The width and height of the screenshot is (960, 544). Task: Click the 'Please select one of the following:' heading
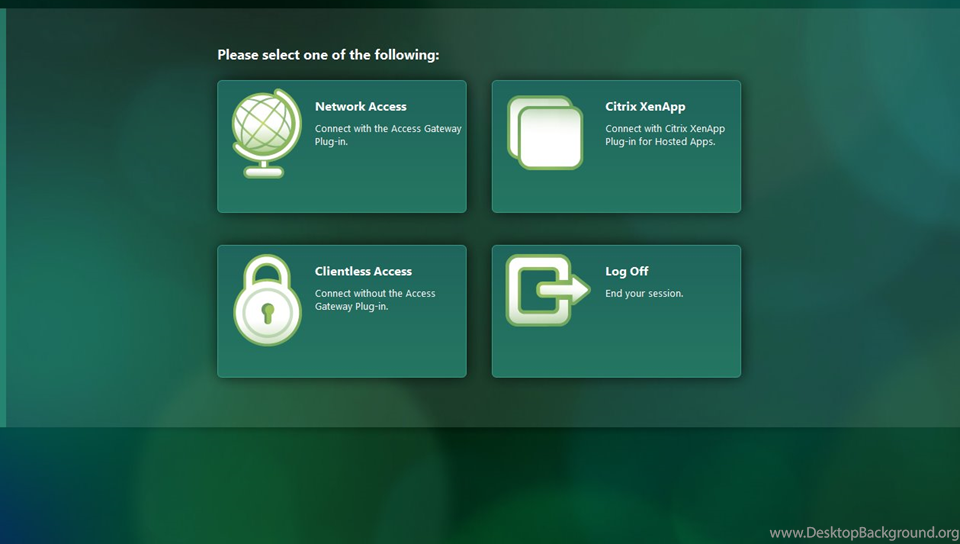328,55
